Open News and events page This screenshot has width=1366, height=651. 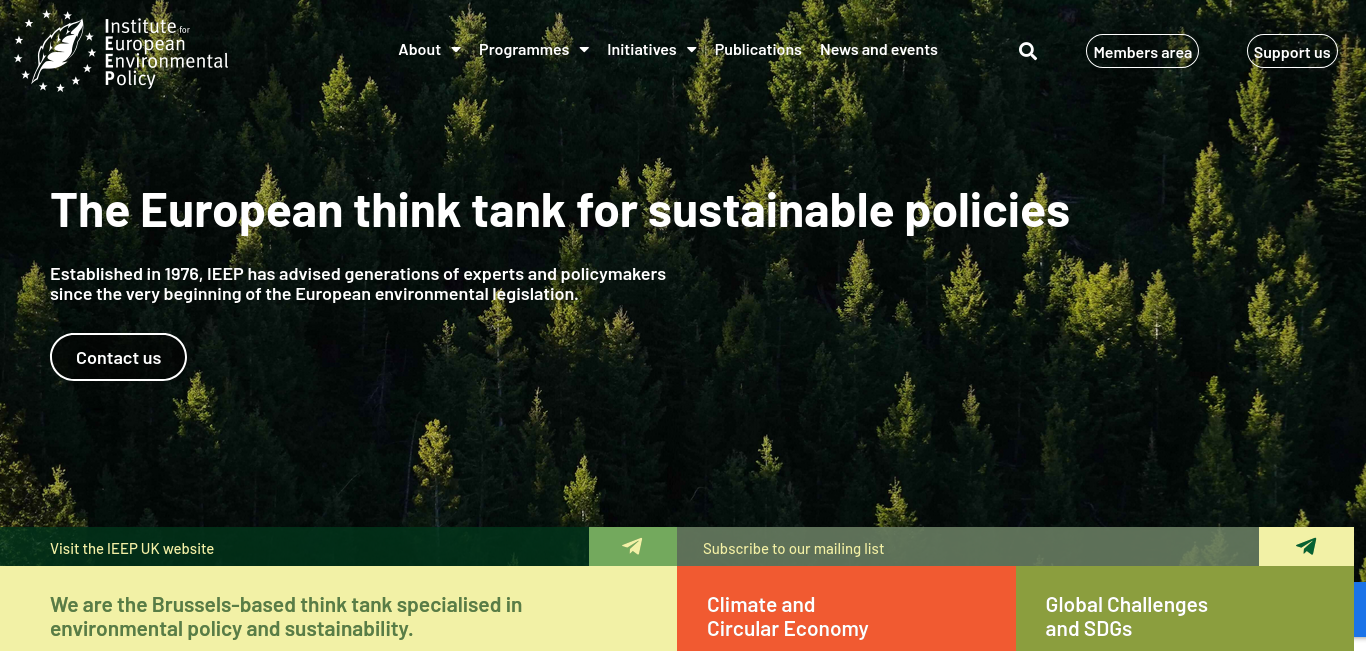879,50
